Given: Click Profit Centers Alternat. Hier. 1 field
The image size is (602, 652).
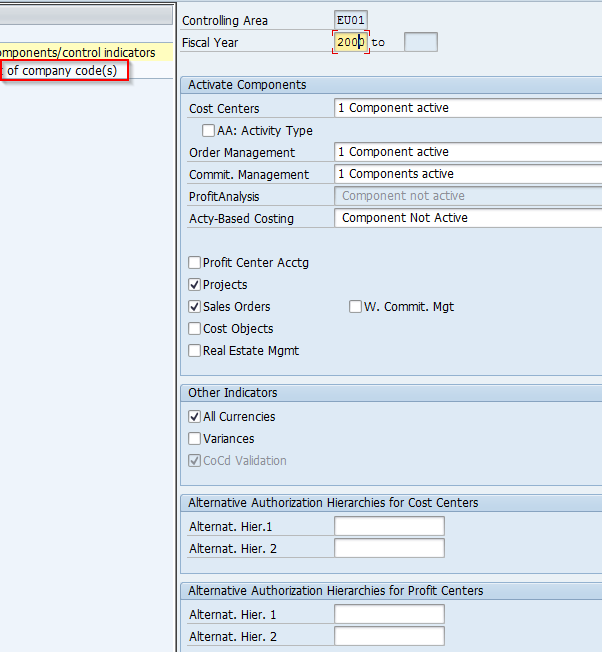Looking at the screenshot, I should click(390, 615).
